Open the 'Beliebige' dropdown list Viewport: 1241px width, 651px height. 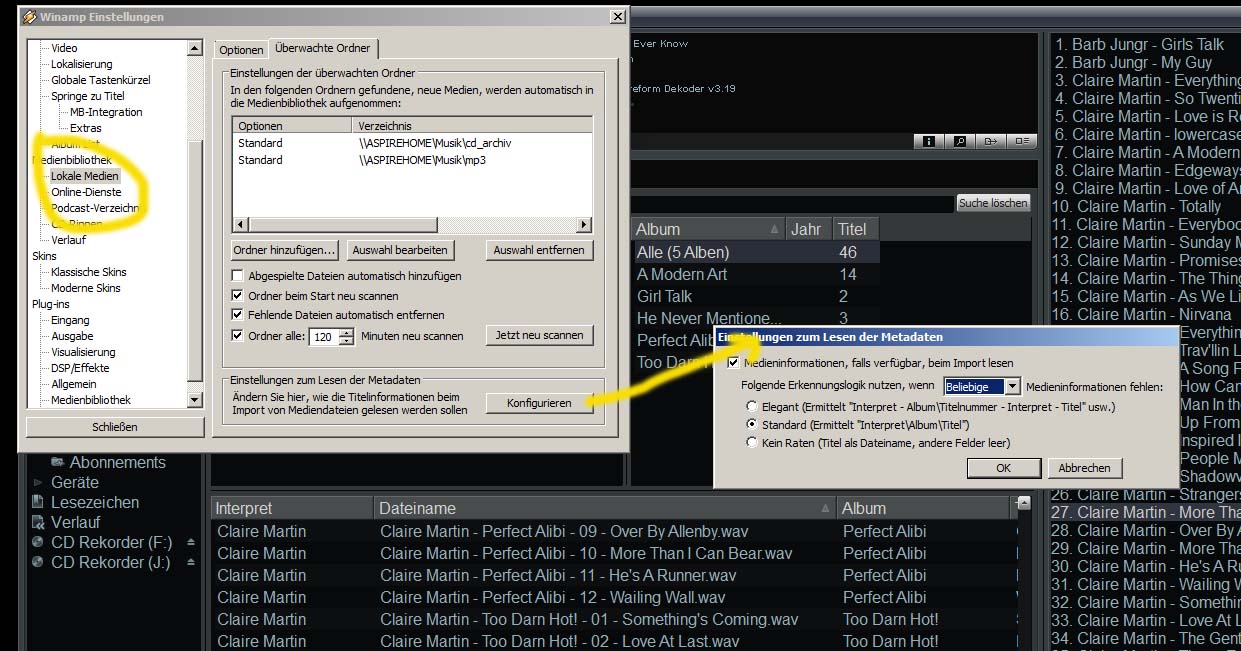point(1012,386)
